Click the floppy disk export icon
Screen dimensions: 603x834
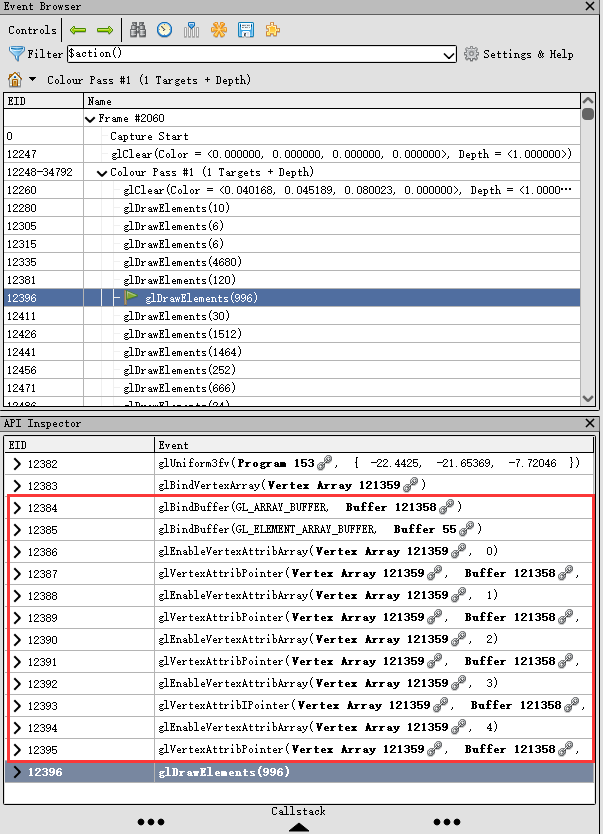(246, 30)
